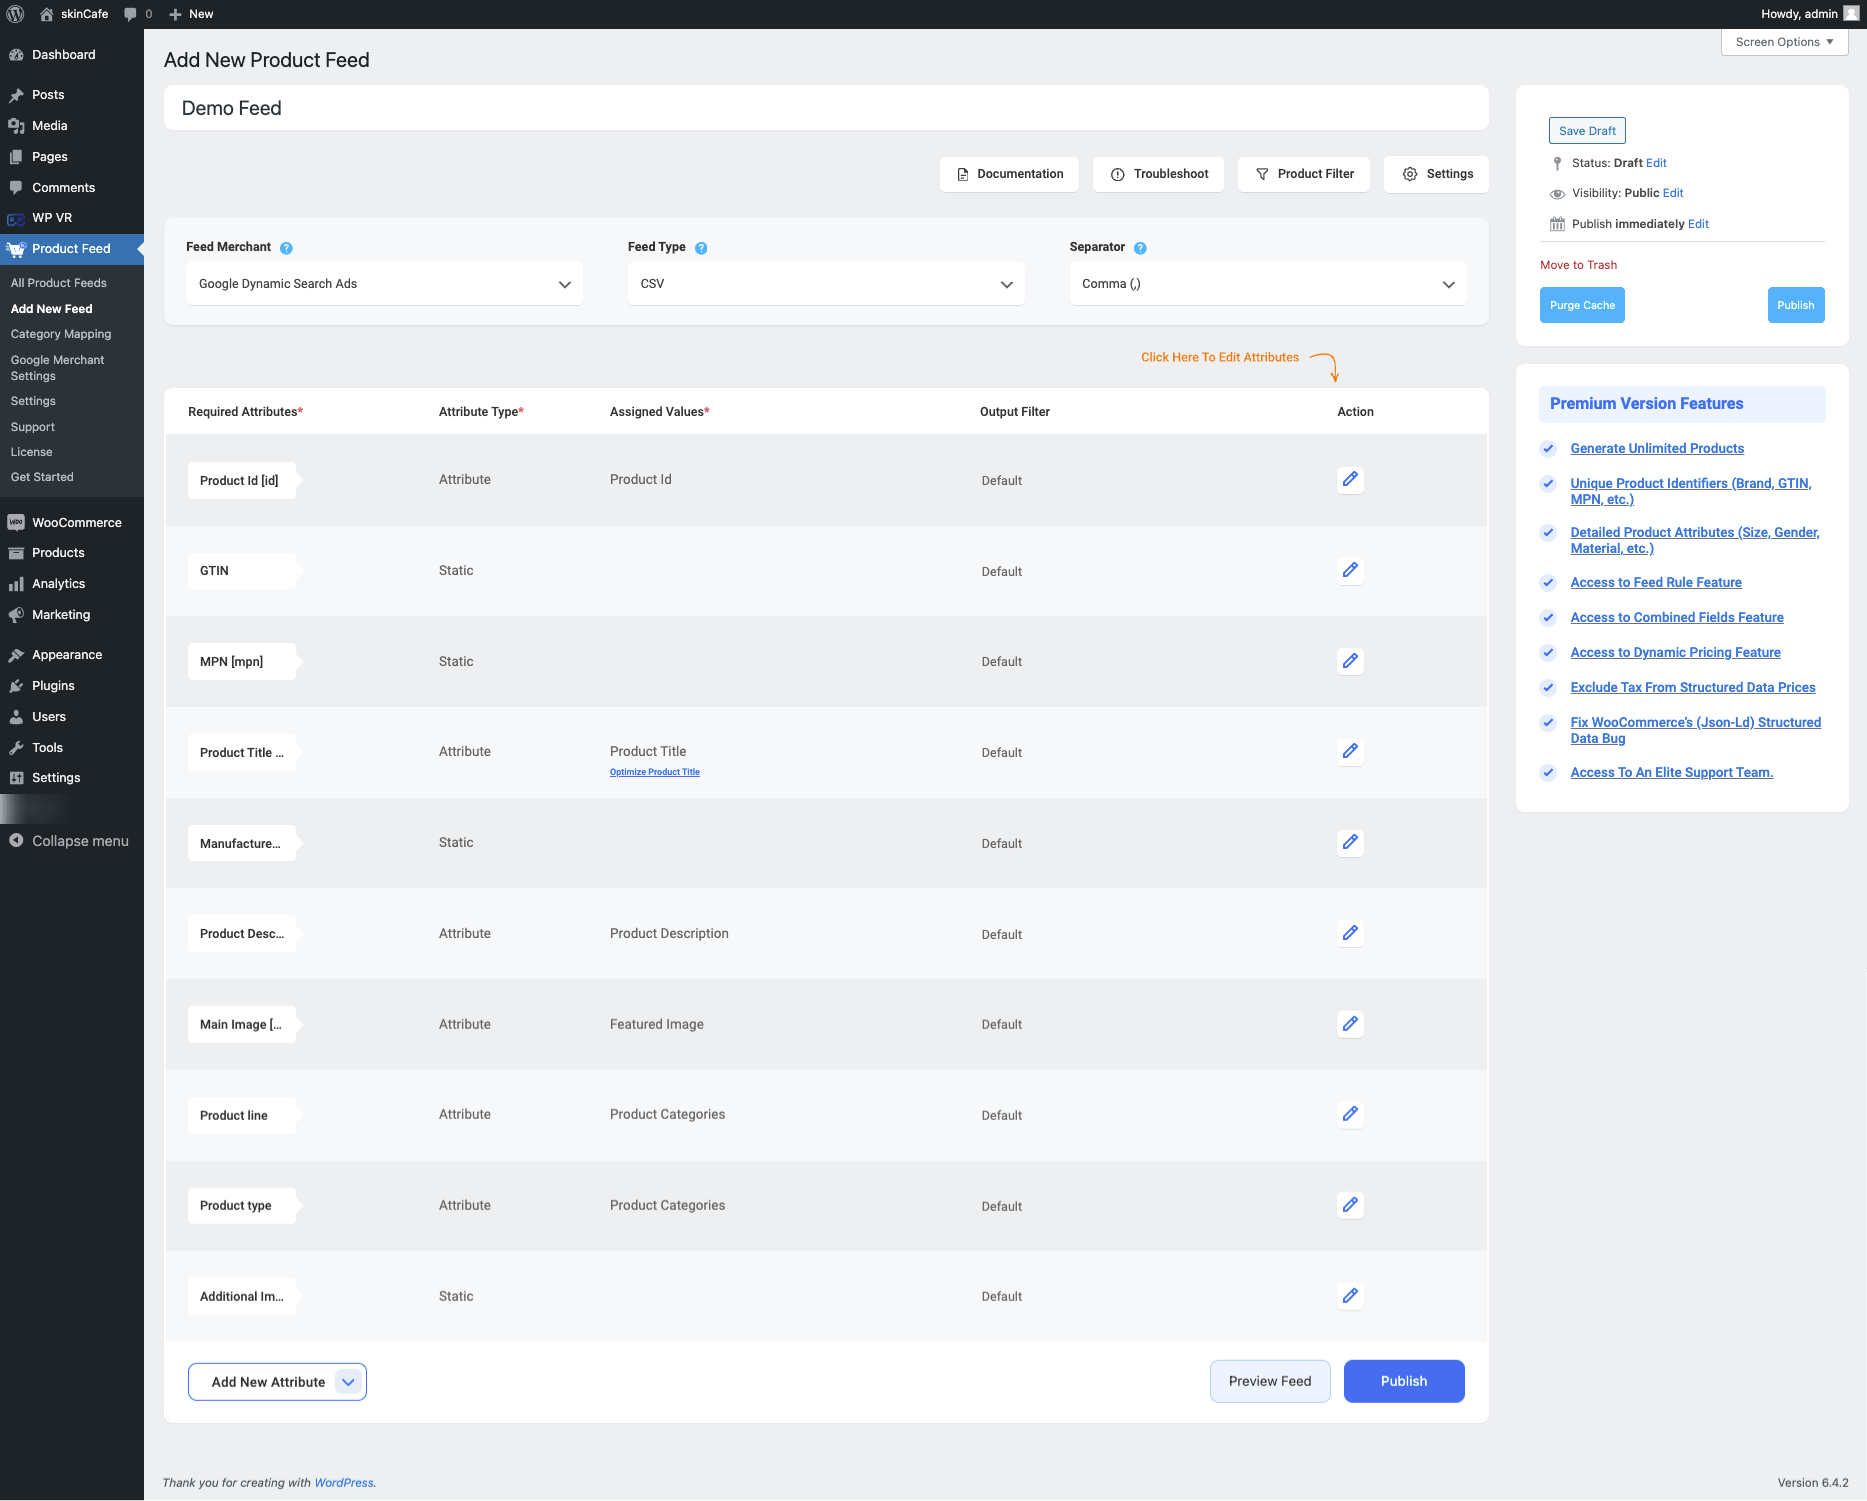Viewport: 1867px width, 1501px height.
Task: Open Plugins menu item
Action: 72,686
